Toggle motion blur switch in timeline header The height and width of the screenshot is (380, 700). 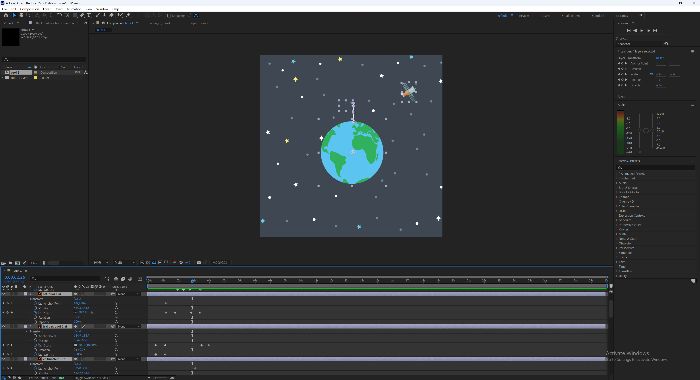click(x=130, y=279)
